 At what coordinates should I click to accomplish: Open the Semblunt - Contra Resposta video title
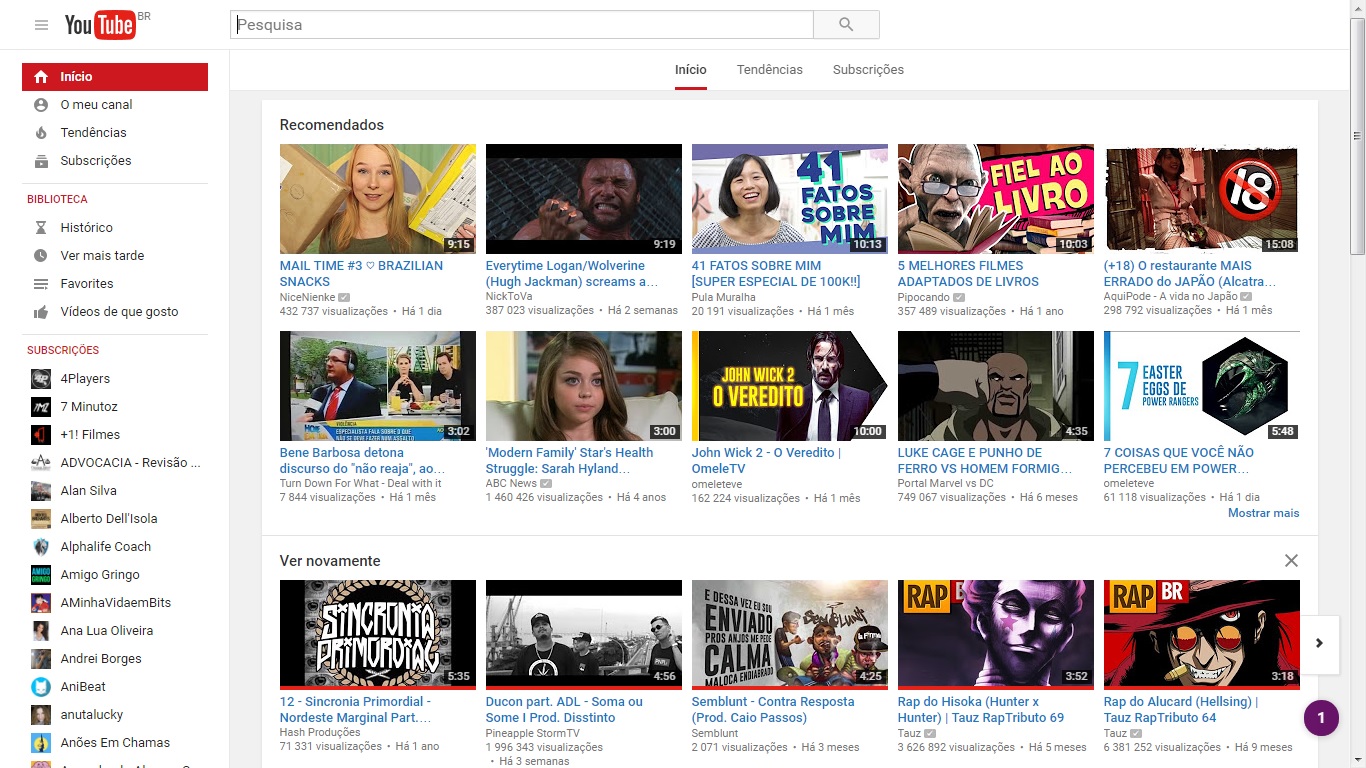[x=773, y=710]
